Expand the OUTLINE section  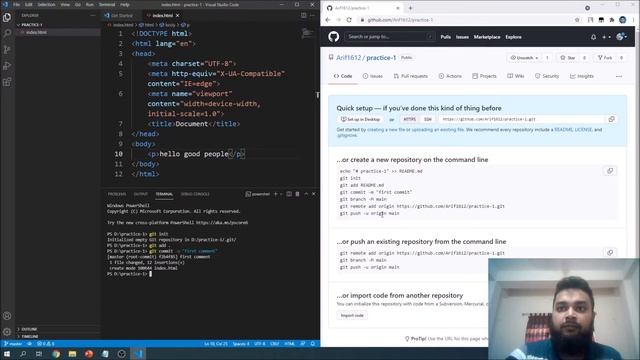[29, 329]
